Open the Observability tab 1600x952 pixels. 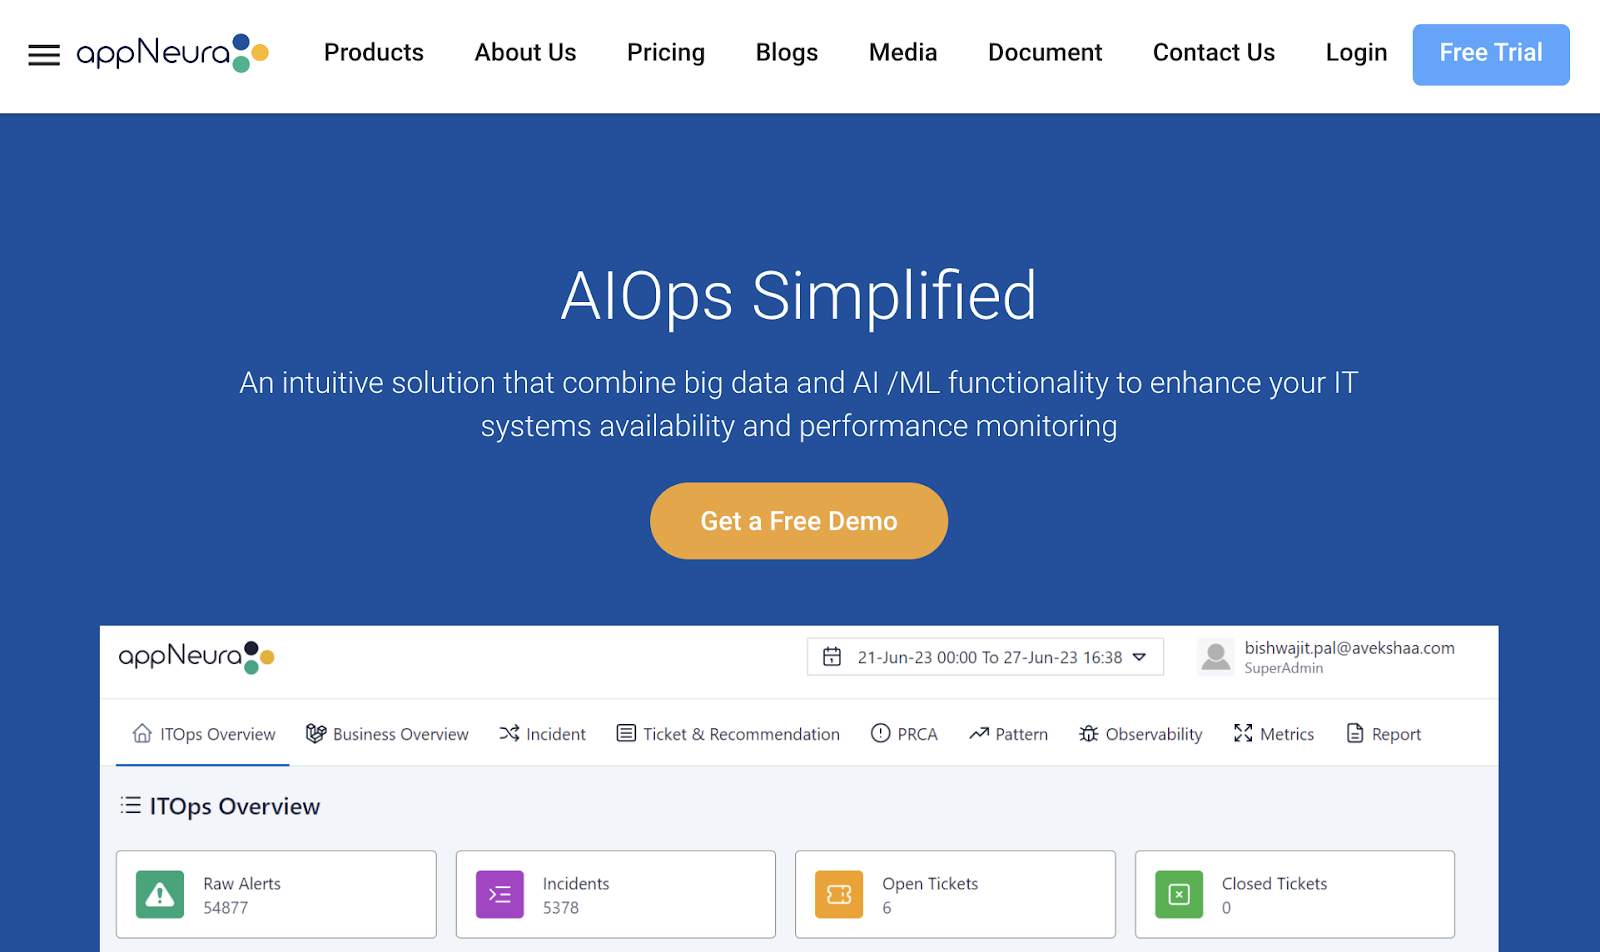coord(1140,734)
